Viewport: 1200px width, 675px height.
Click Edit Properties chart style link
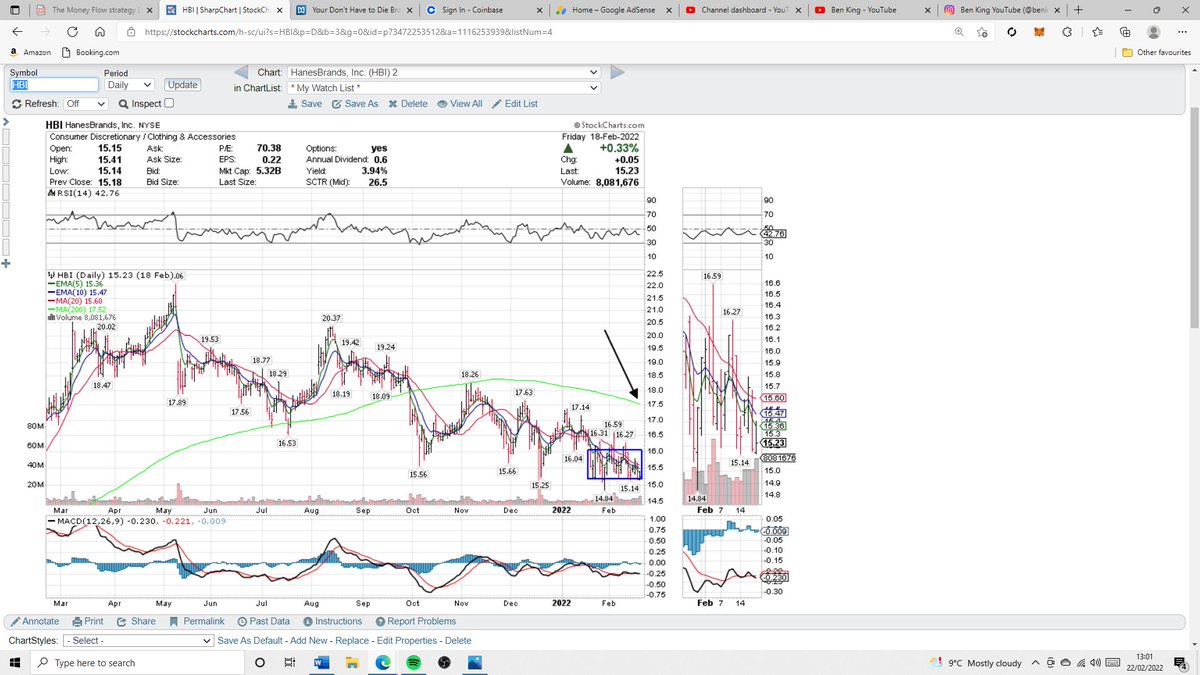click(x=407, y=640)
